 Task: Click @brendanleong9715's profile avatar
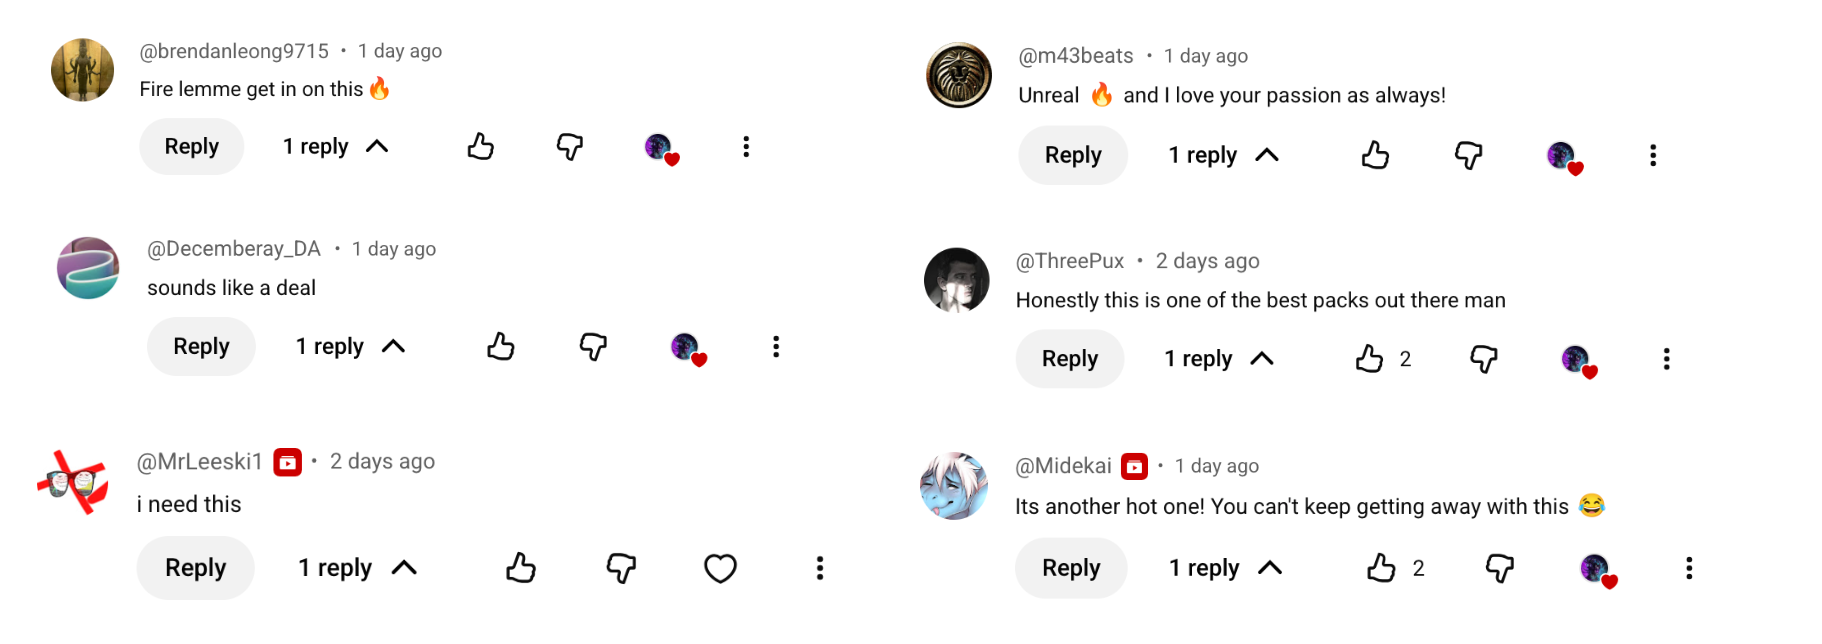82,70
